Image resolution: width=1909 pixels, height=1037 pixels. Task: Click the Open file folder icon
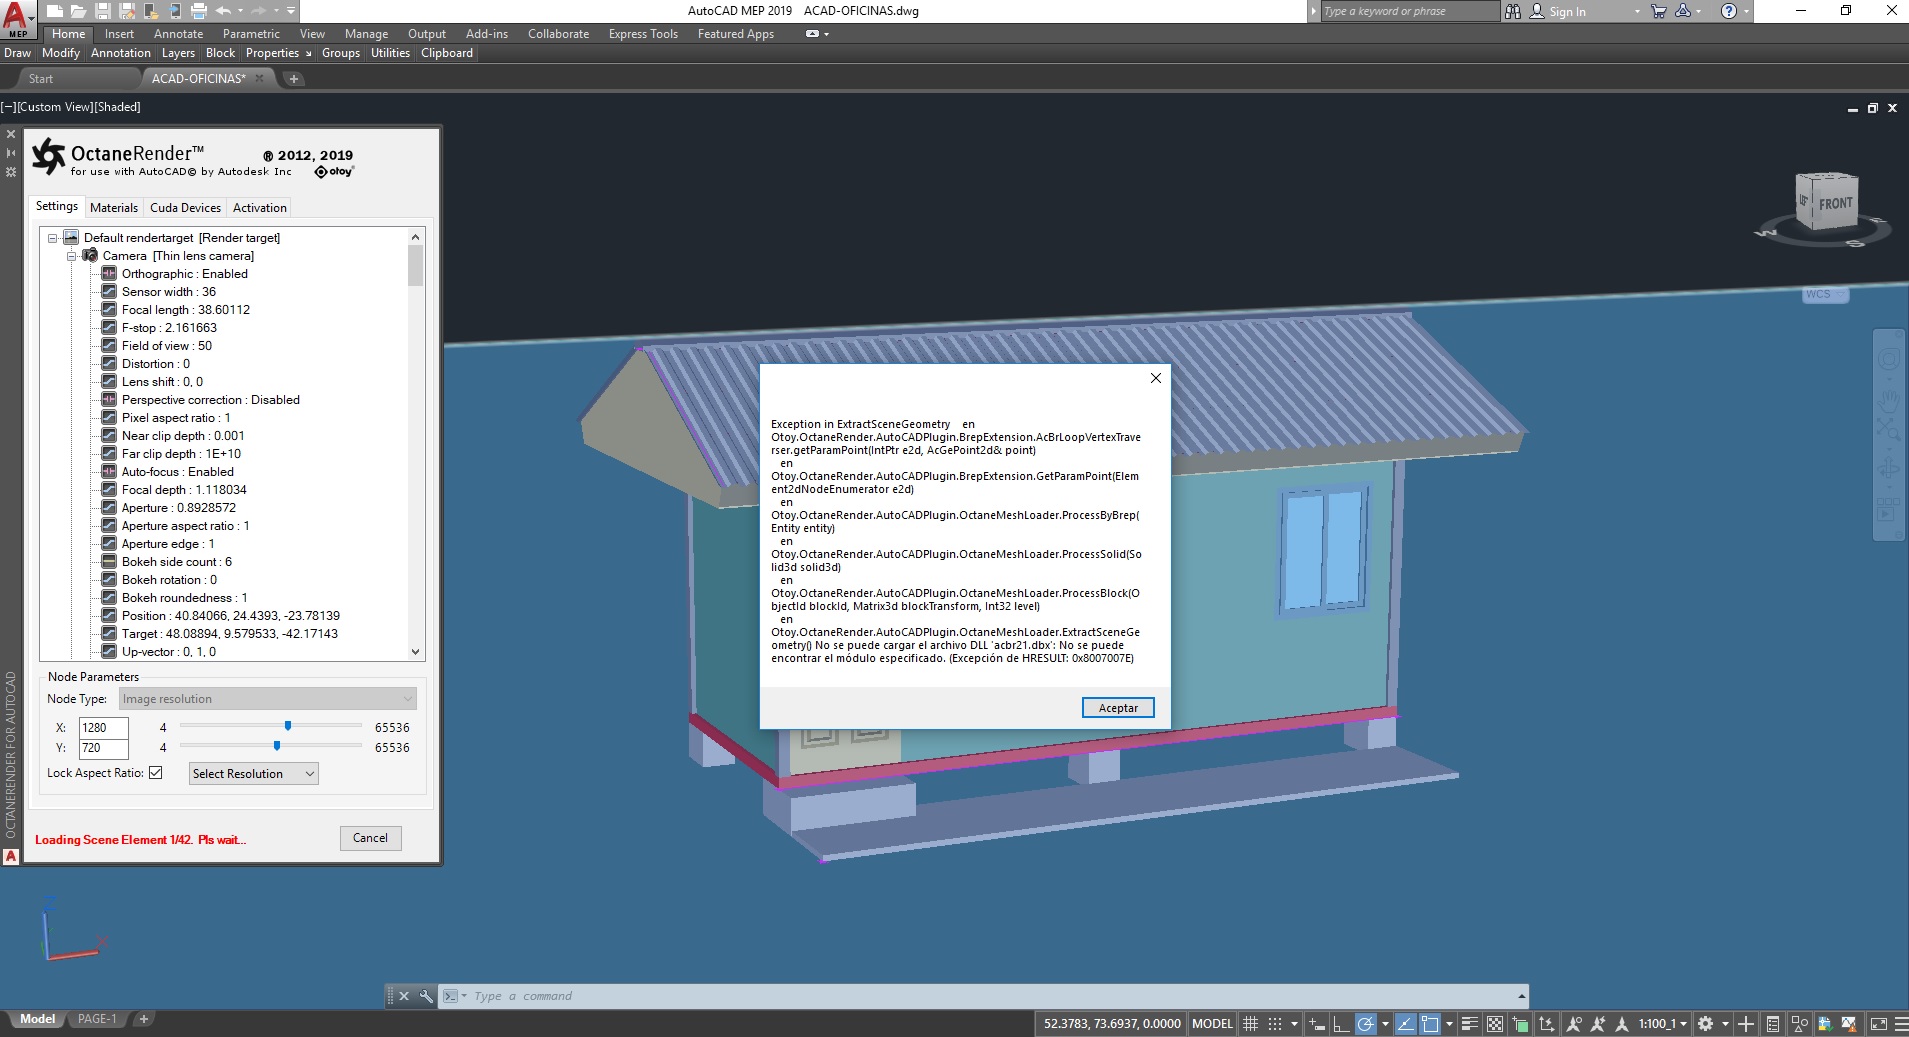pos(79,11)
